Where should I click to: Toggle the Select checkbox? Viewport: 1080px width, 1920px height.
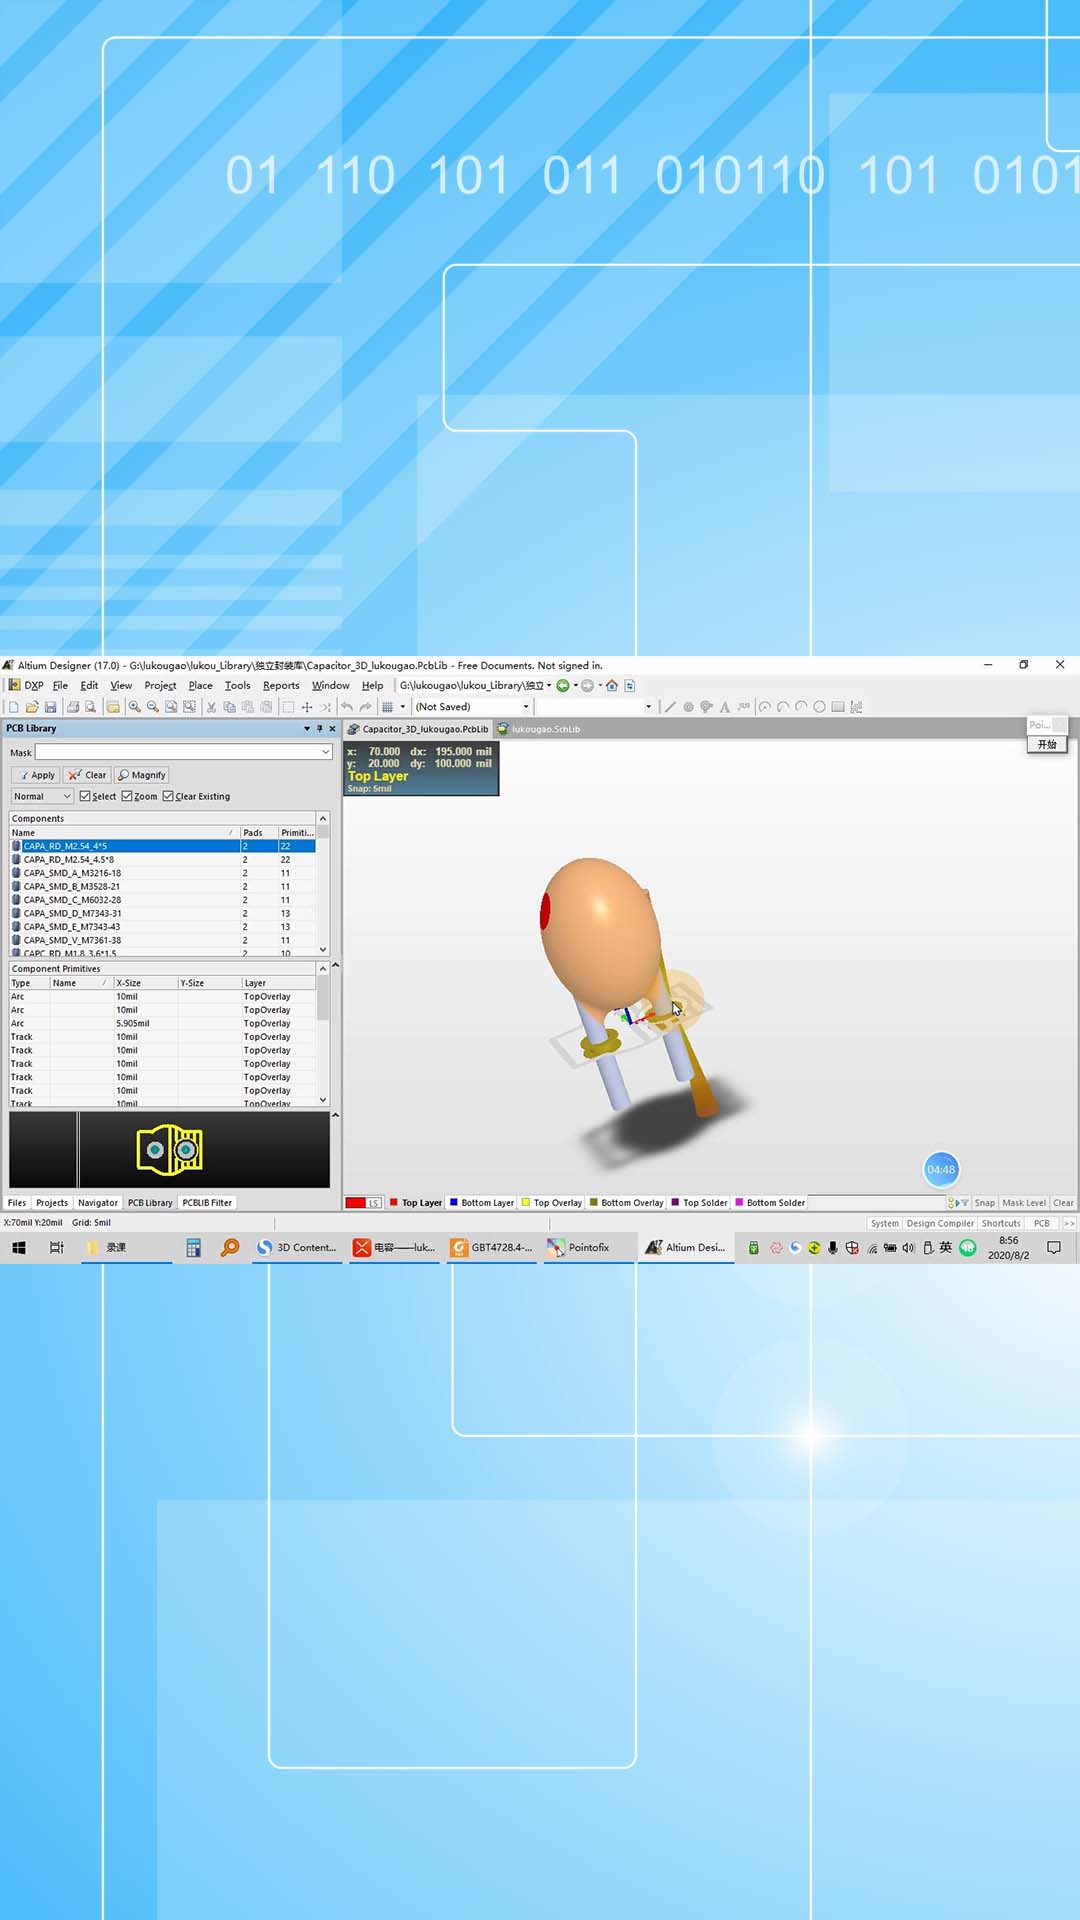tap(85, 796)
